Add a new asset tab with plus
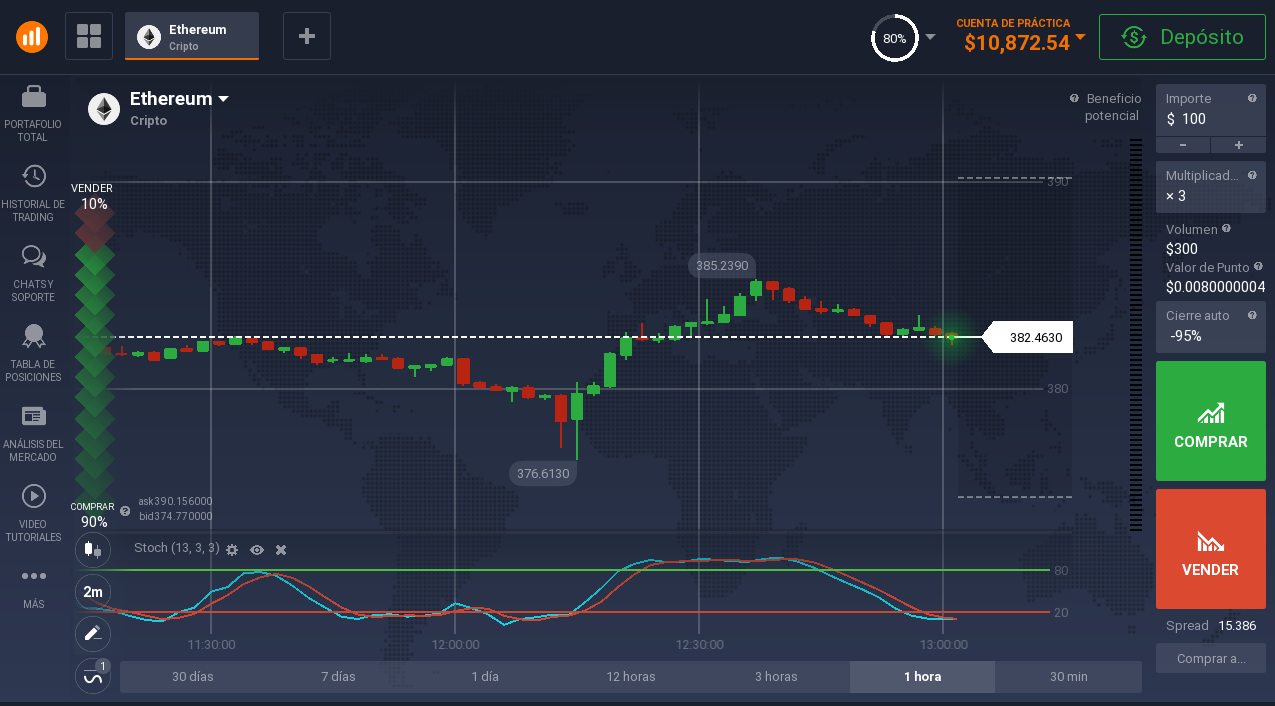 [x=307, y=37]
